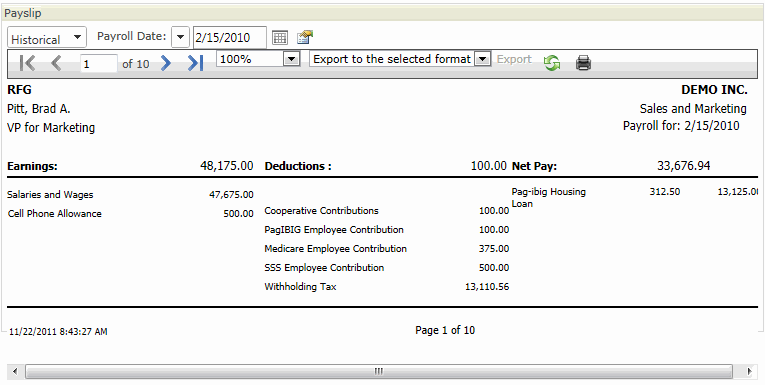Click the scrollbar left arrow
This screenshot has width=765, height=385.
click(15, 371)
